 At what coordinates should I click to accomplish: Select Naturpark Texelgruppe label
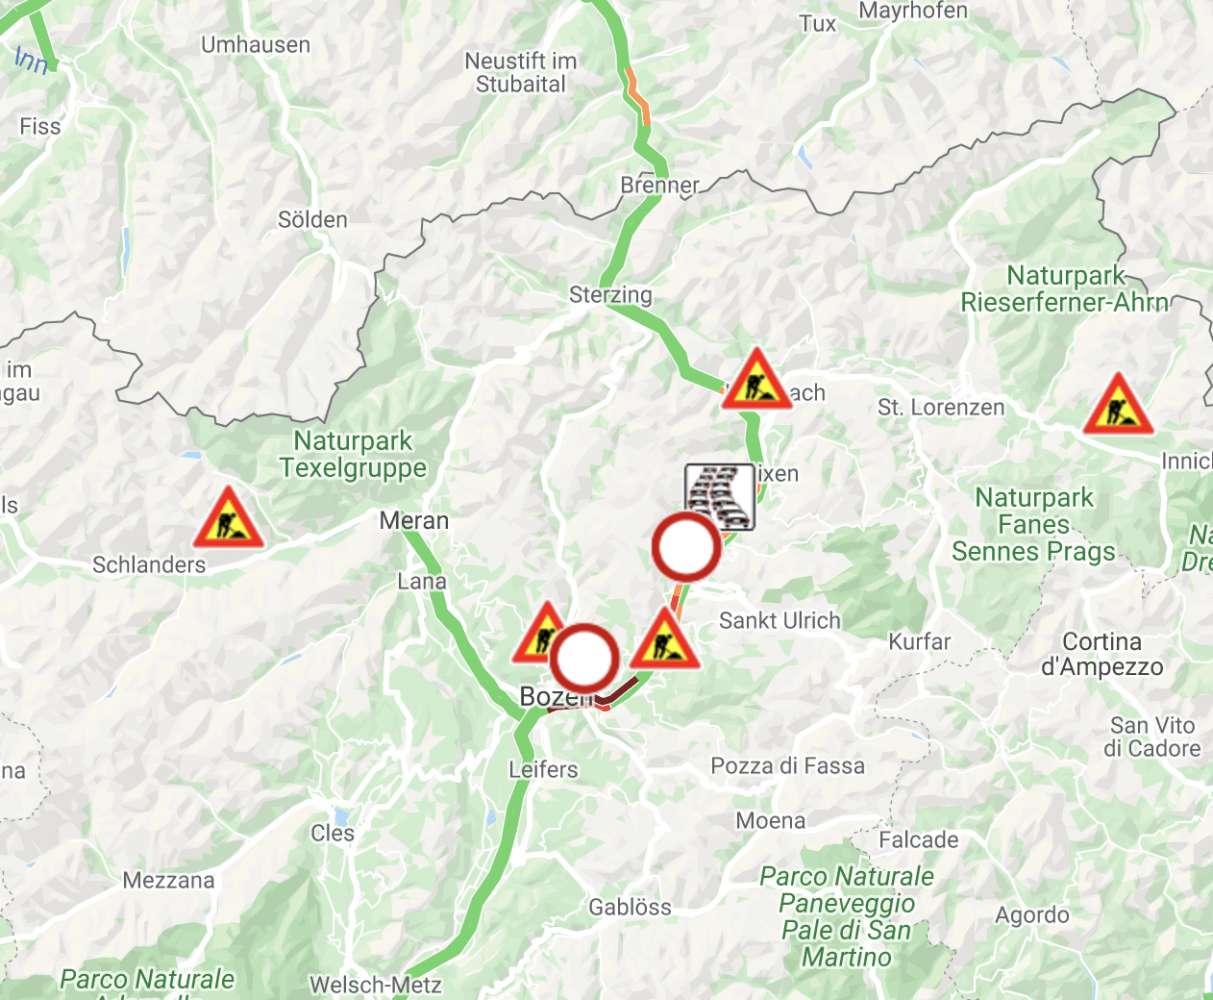click(353, 454)
